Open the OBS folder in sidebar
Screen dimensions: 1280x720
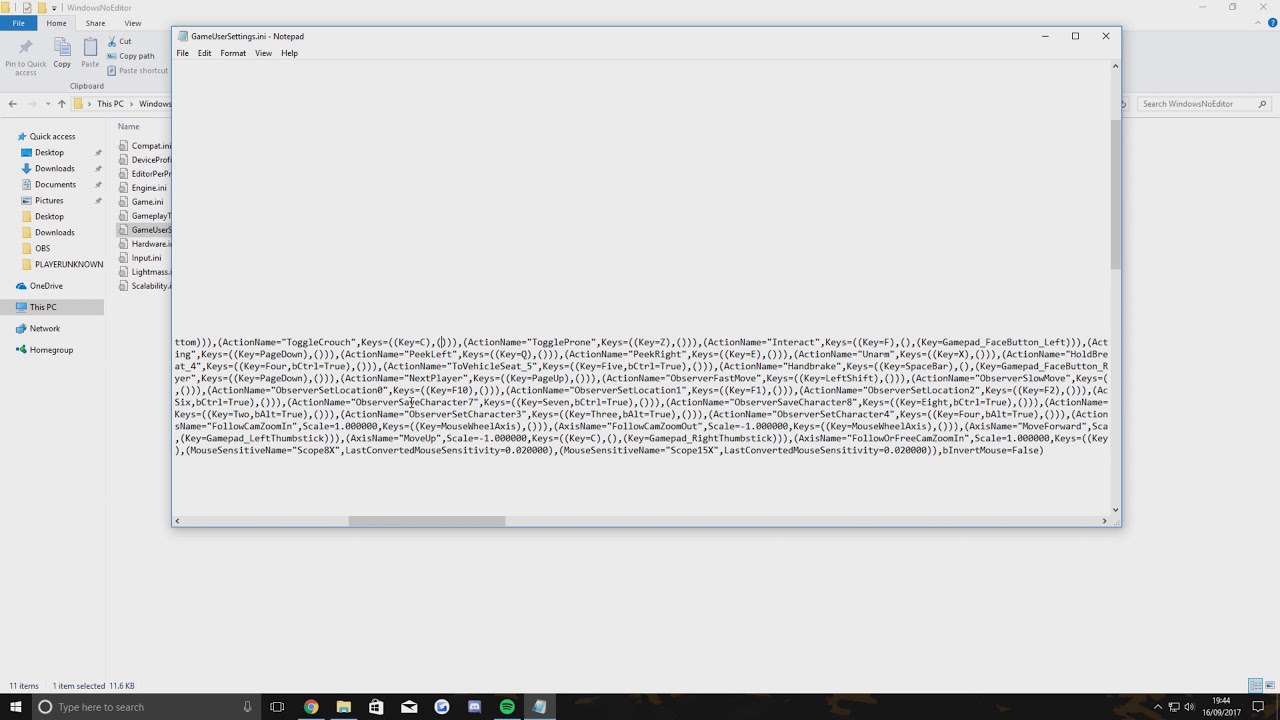[x=42, y=249]
